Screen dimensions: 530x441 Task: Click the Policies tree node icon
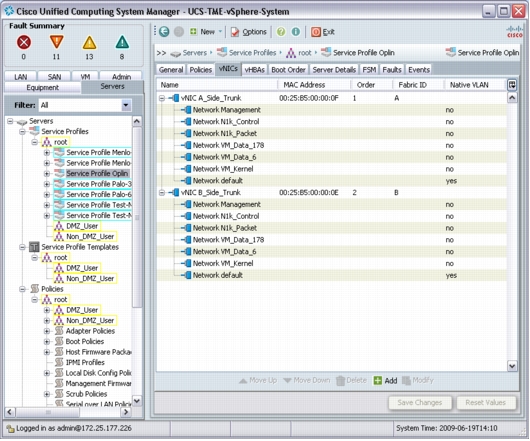coord(34,289)
